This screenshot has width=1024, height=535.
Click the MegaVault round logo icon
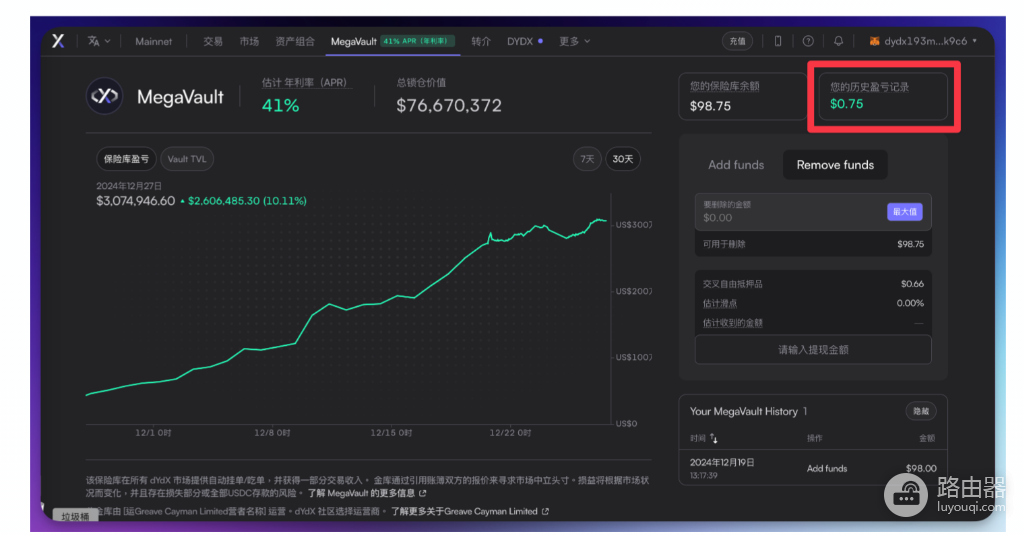click(104, 97)
